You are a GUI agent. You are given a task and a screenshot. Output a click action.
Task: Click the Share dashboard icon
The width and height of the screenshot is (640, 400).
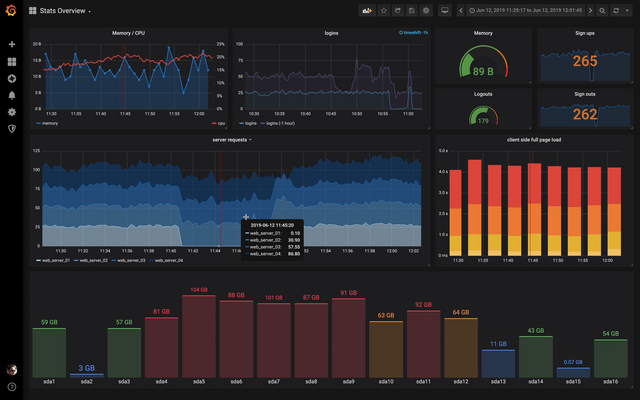coord(398,11)
